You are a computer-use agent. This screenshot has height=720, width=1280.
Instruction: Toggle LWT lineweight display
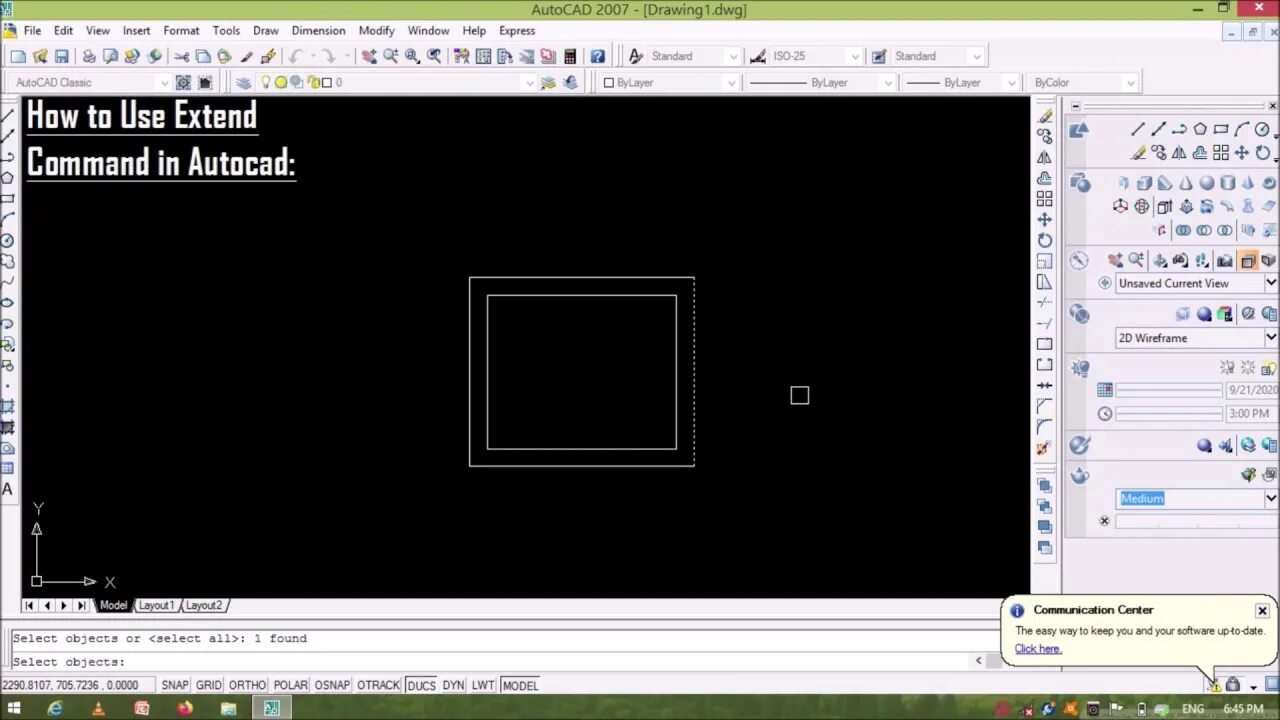tap(483, 685)
